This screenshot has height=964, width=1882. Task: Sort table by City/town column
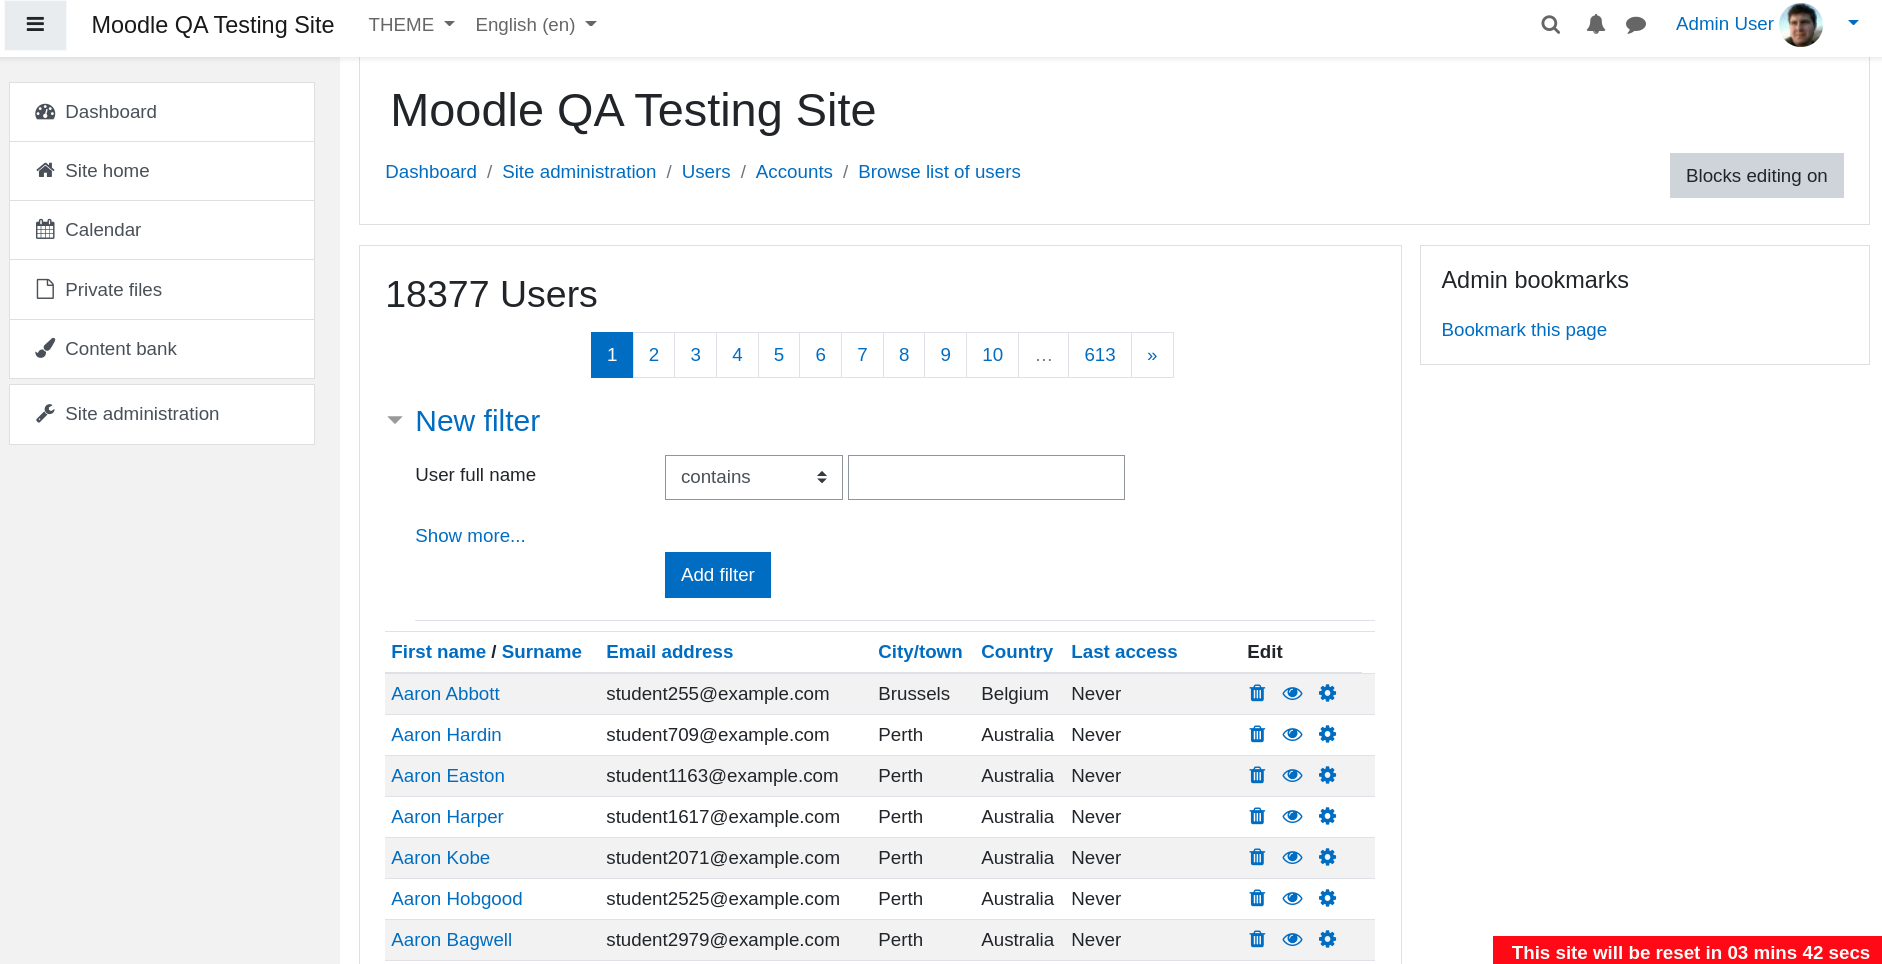[920, 652]
